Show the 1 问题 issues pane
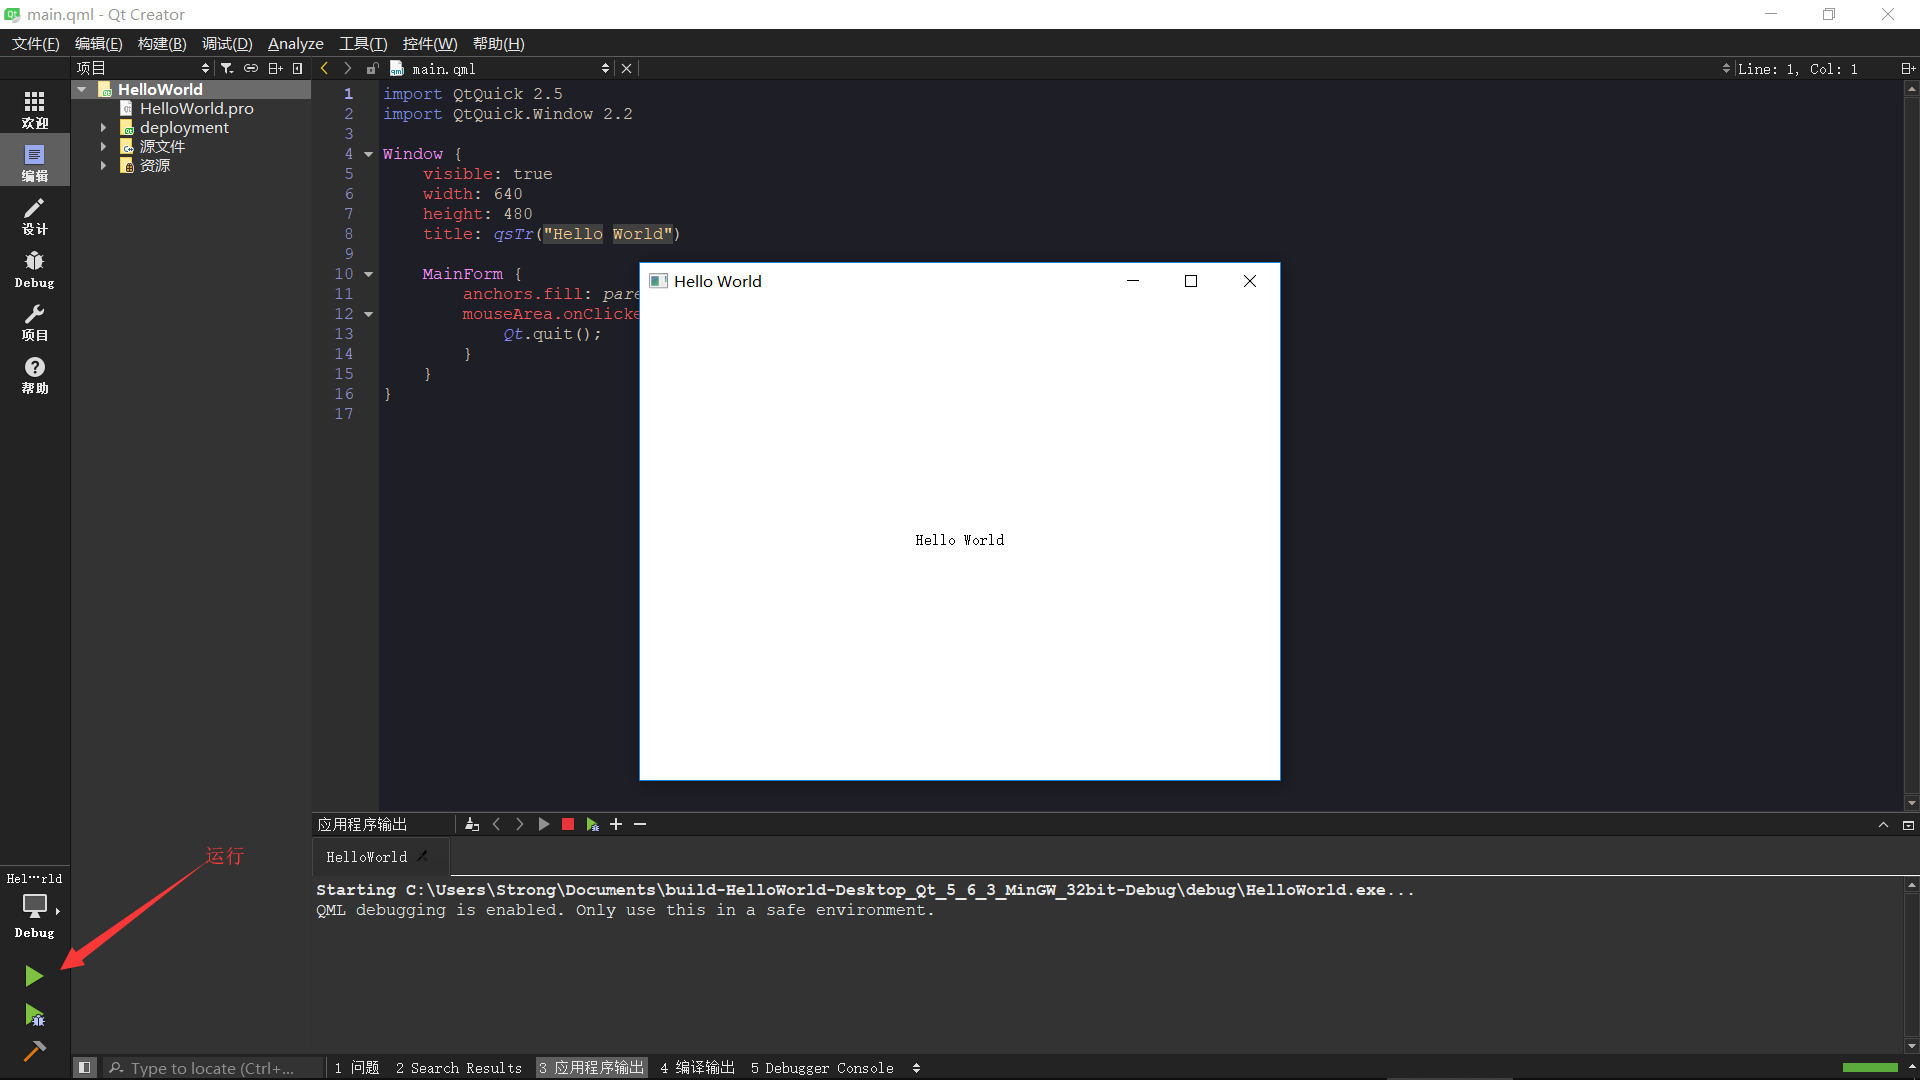 357,1068
